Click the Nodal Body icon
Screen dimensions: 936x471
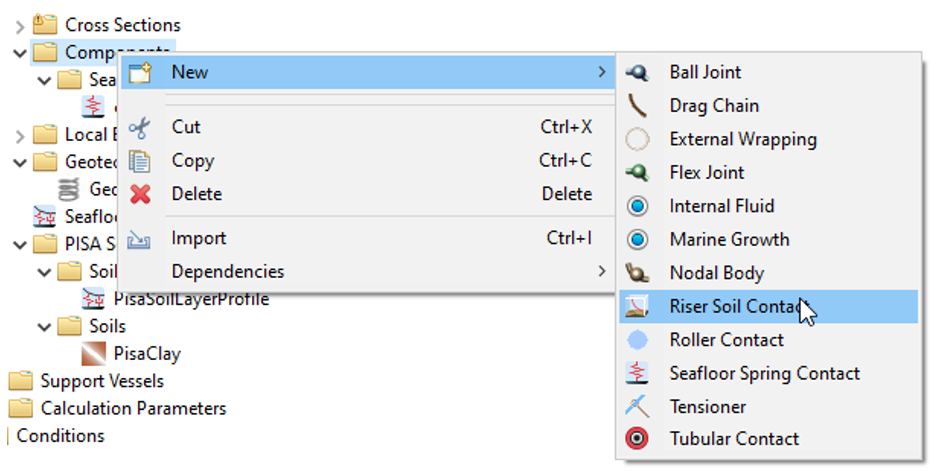point(637,272)
